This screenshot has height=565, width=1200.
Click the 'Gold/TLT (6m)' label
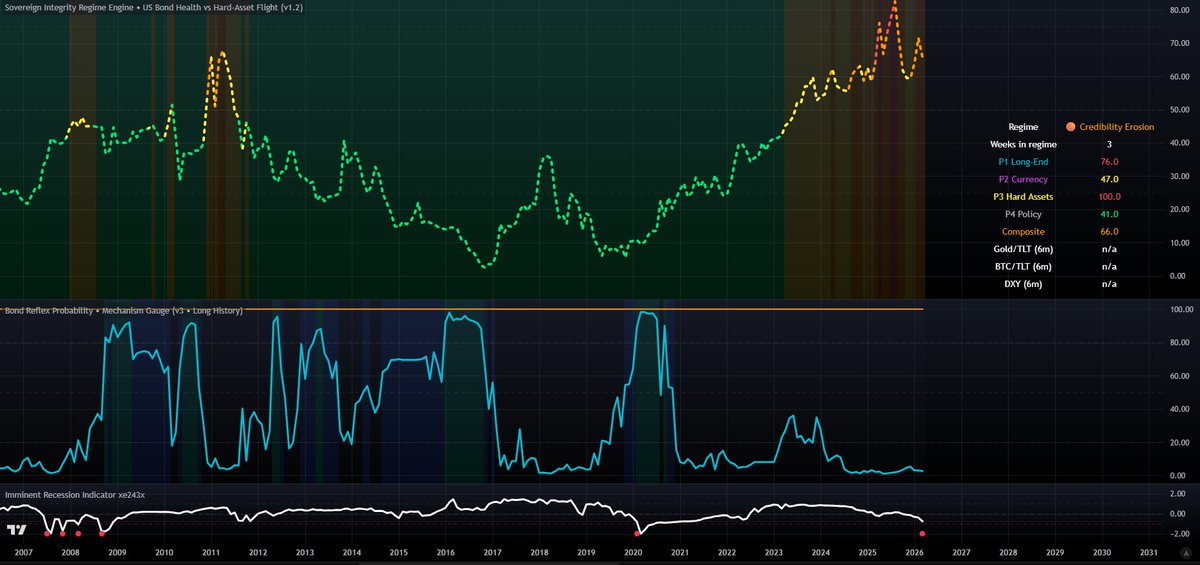(1021, 249)
